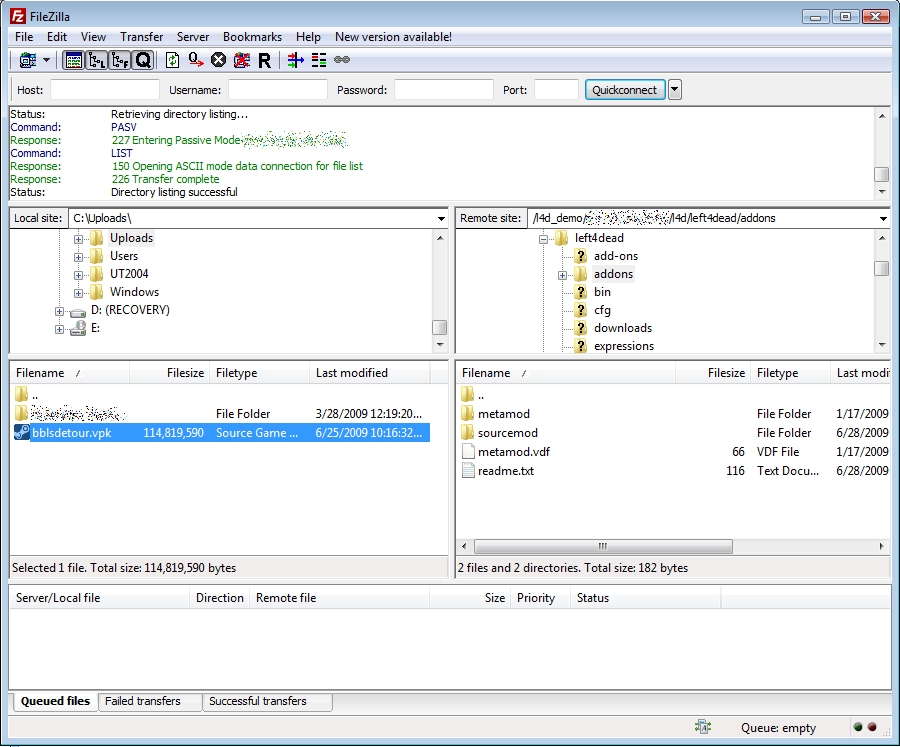Click the 'New version available!' menu link
Viewport: 900px width, 747px height.
point(393,37)
